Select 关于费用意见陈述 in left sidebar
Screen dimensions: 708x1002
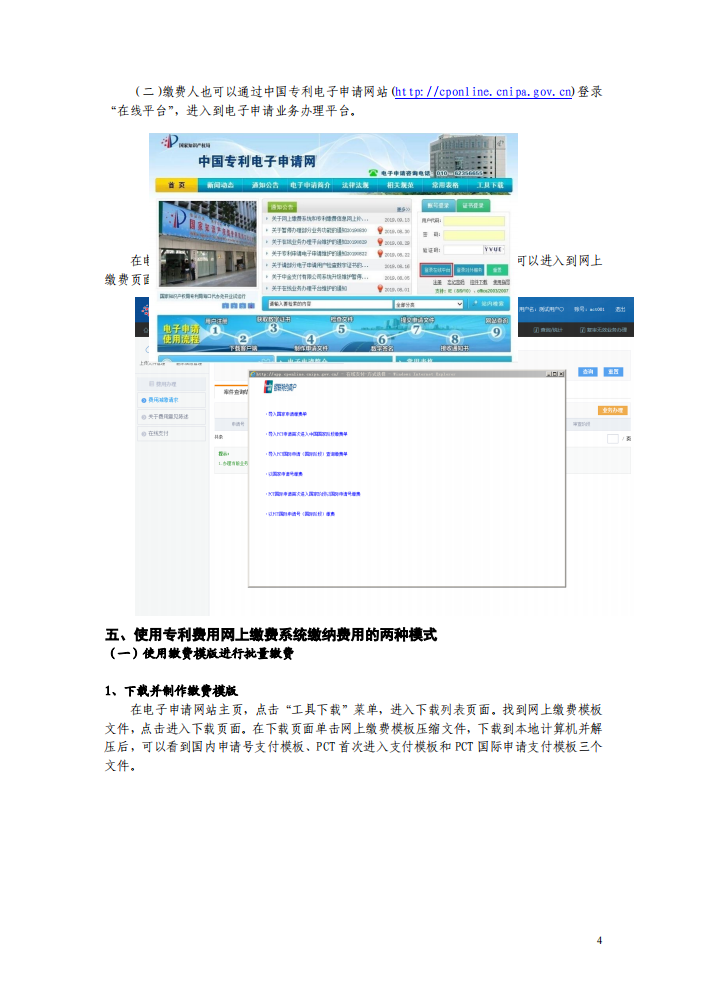coord(173,417)
